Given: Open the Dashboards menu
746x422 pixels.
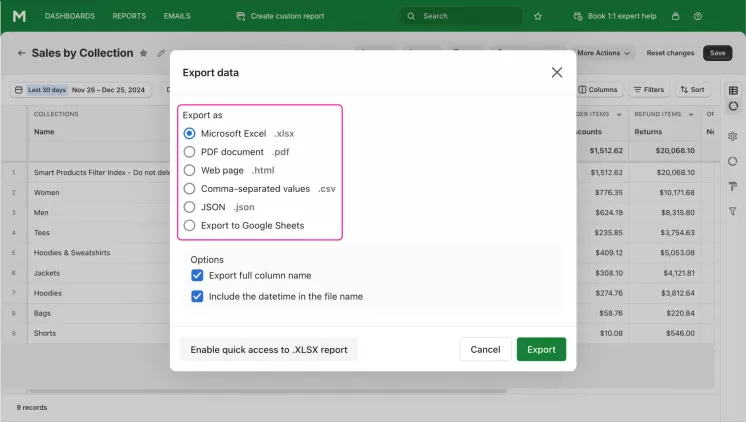Looking at the screenshot, I should (x=70, y=16).
